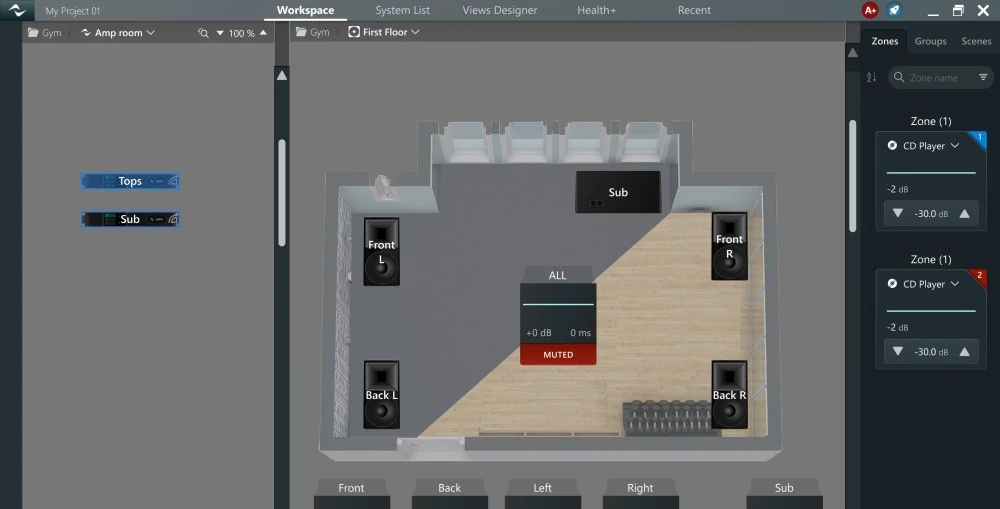Click CD Player source icon in zone 1
The height and width of the screenshot is (509, 1000).
[892, 145]
